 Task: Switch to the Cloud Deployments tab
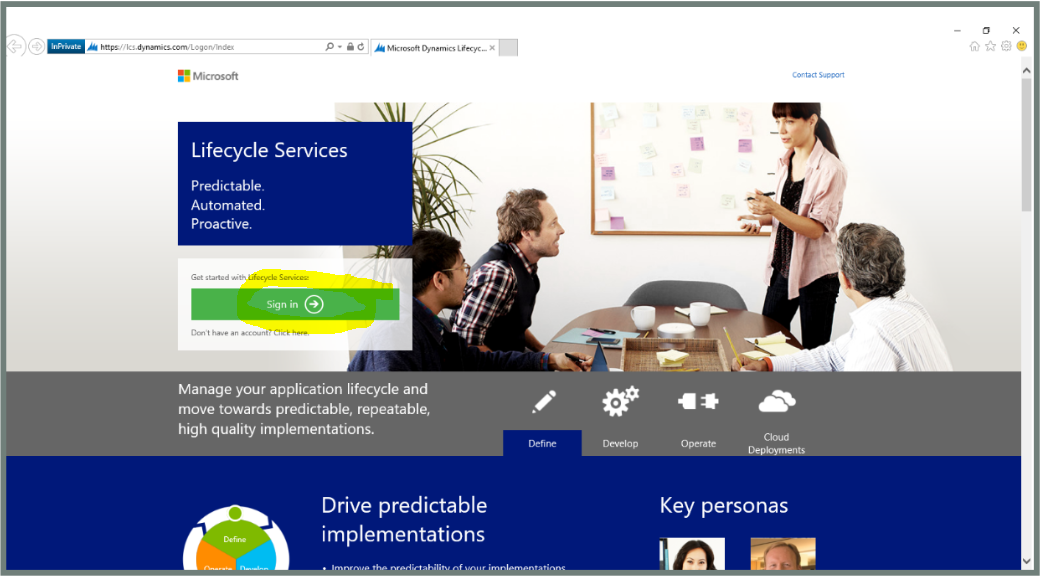[x=776, y=443]
